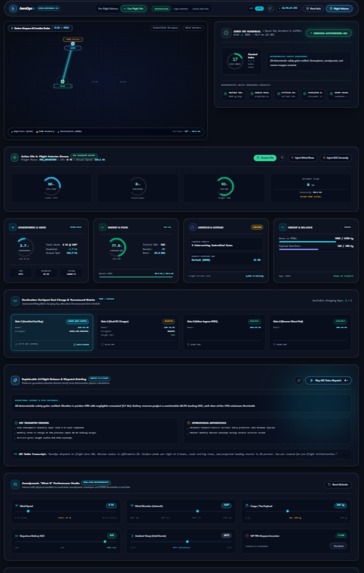Click the amber status badge on the Airspace & Geofence card
The image size is (364, 573).
click(257, 227)
